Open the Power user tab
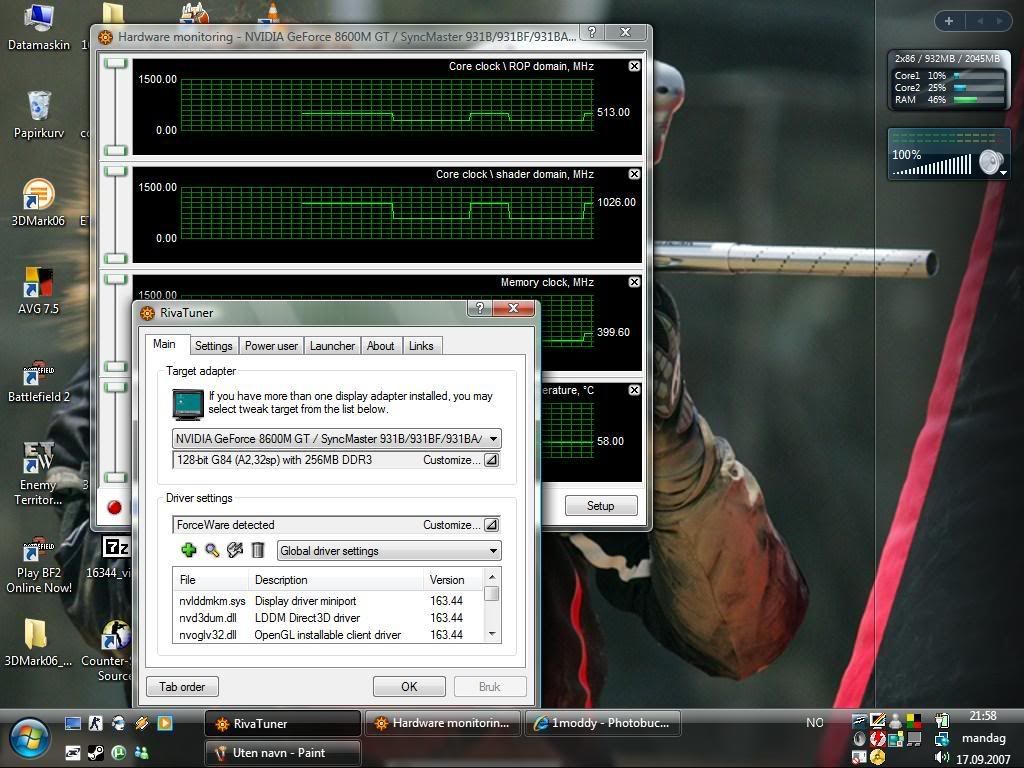The height and width of the screenshot is (768, 1024). click(x=271, y=345)
